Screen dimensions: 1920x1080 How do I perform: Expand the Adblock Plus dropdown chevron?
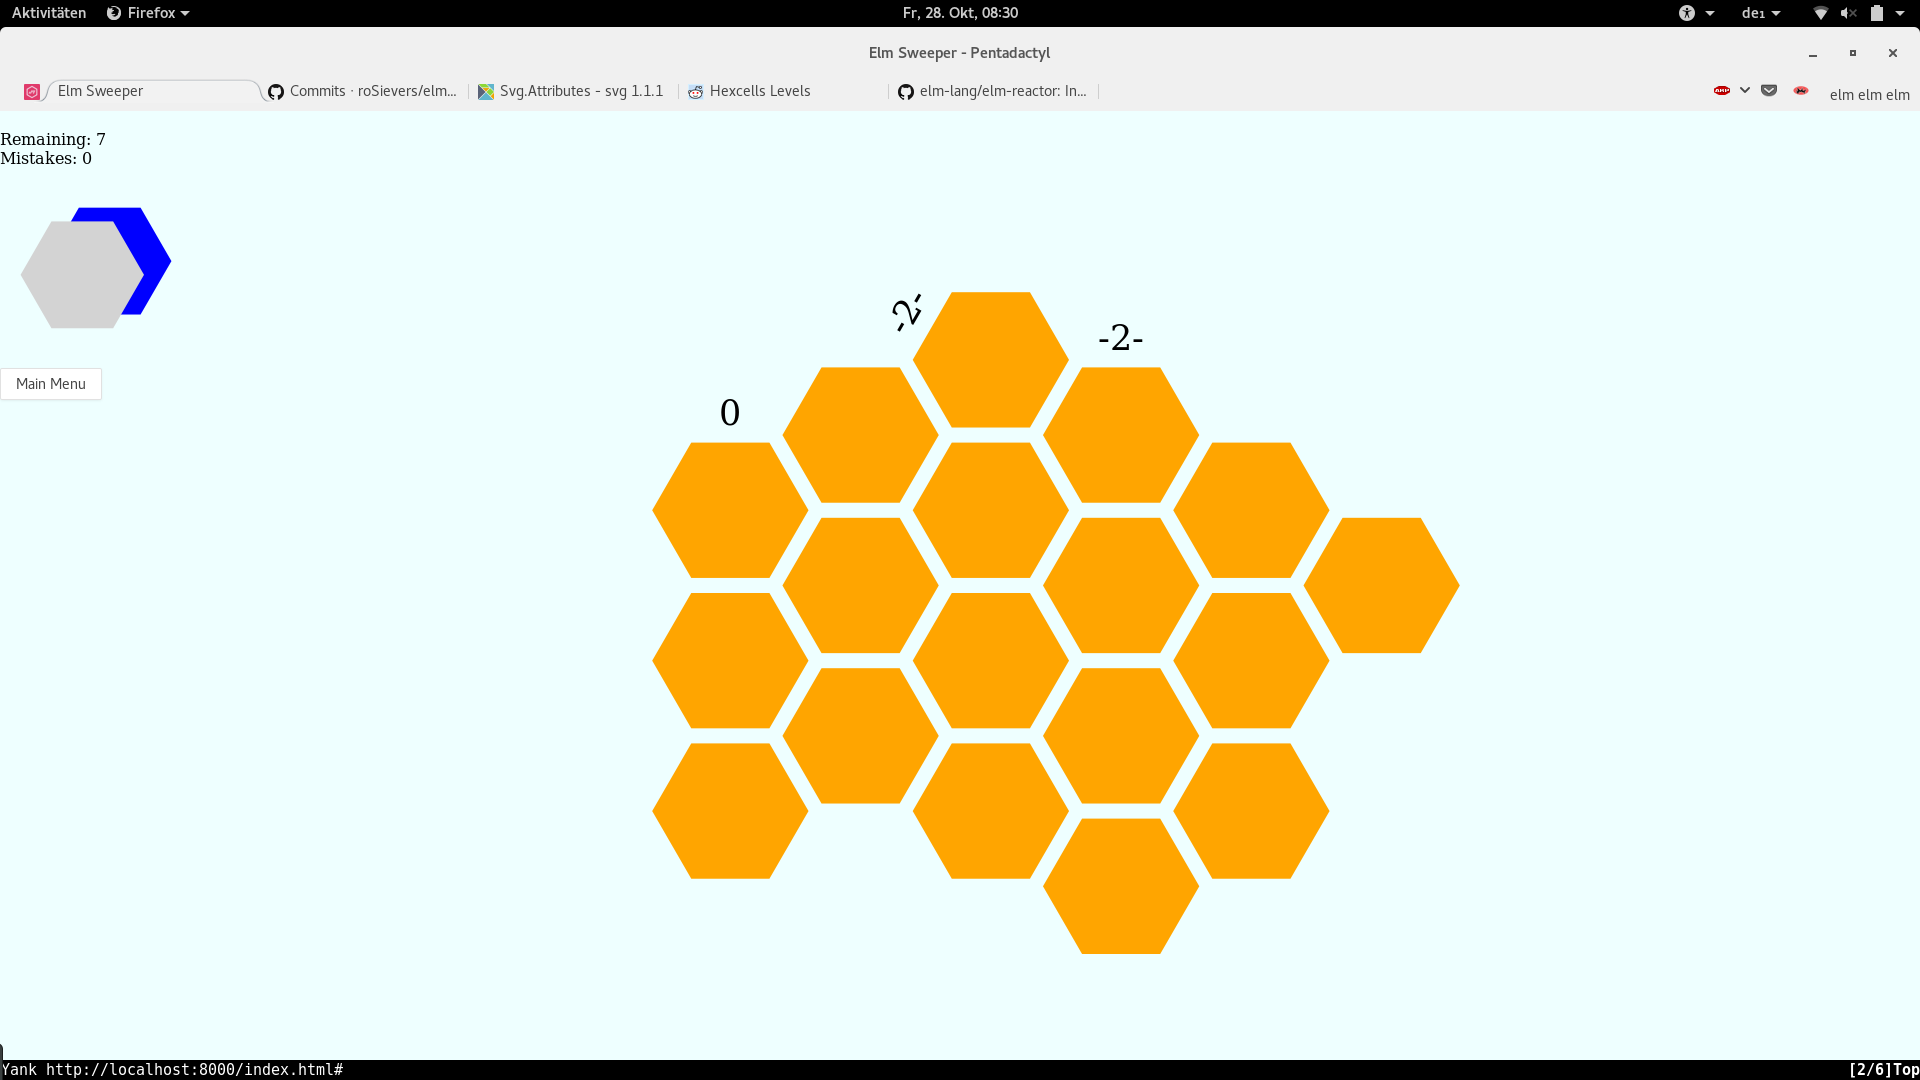pyautogui.click(x=1745, y=90)
